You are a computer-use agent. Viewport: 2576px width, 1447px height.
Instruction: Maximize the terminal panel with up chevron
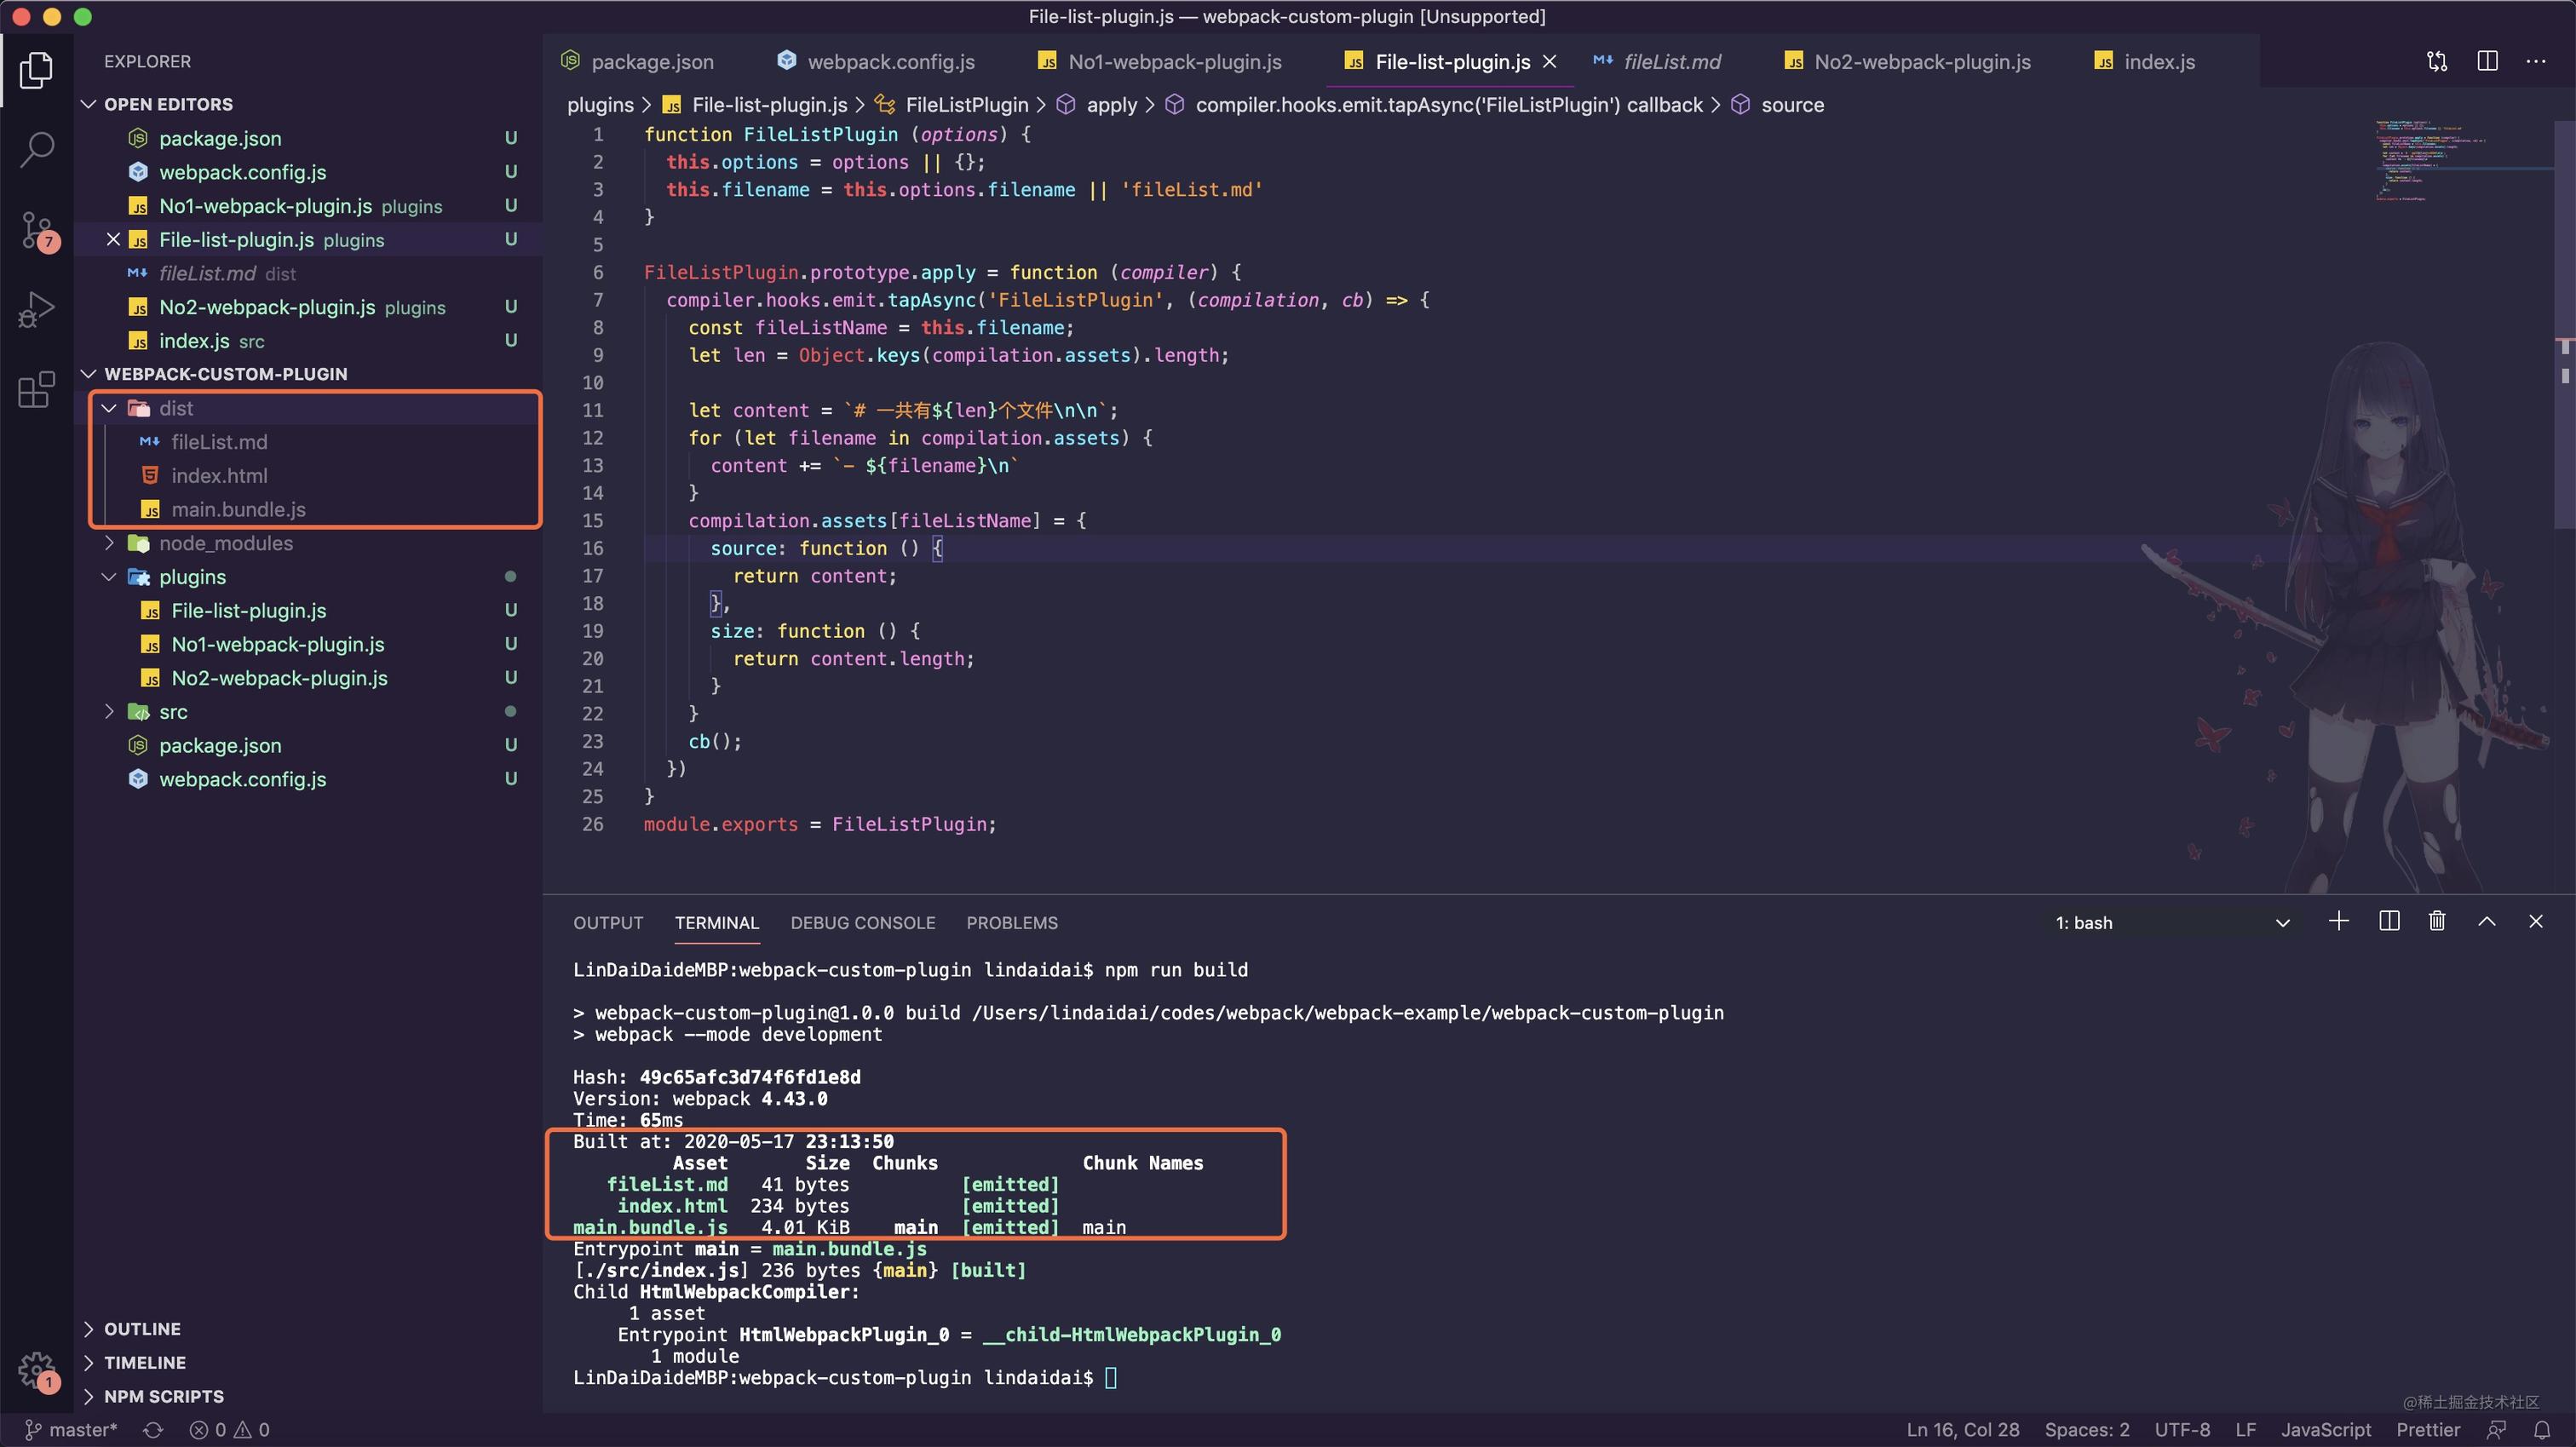(x=2487, y=922)
